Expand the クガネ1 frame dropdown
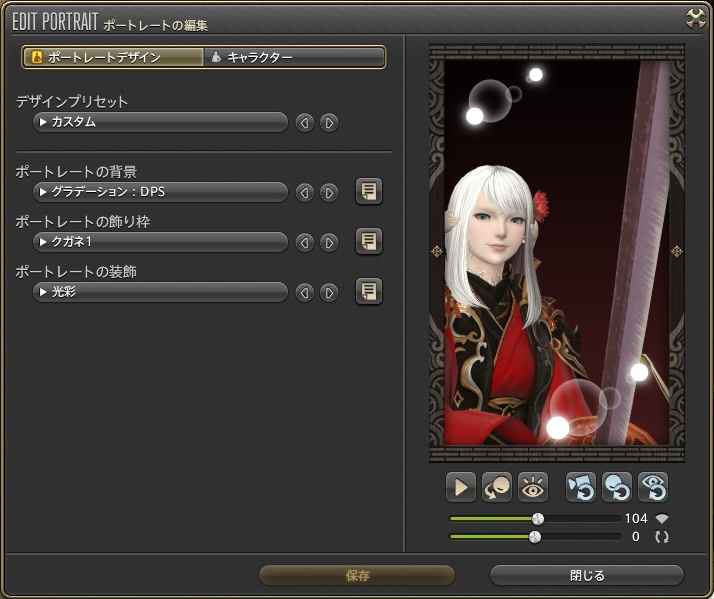Screen dimensions: 714x599 160,241
